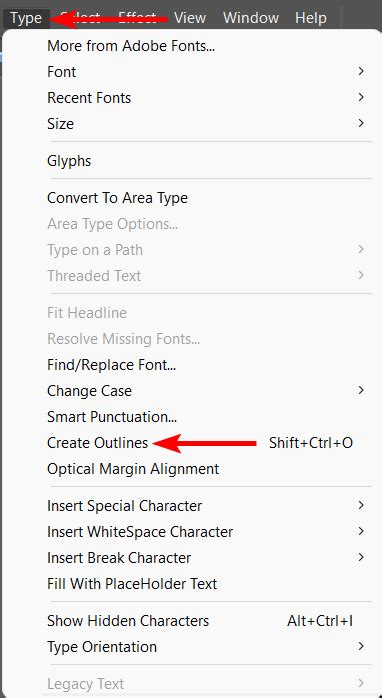The height and width of the screenshot is (698, 382).
Task: Choose Create Outlines command
Action: pyautogui.click(x=98, y=443)
